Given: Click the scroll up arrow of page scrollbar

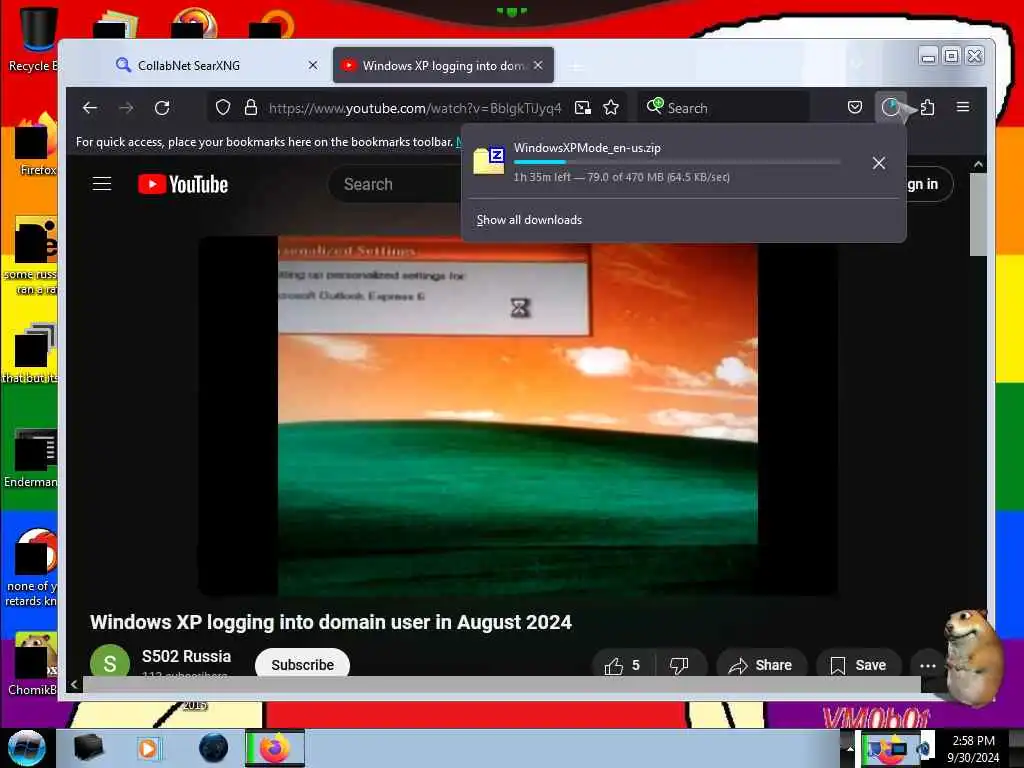Looking at the screenshot, I should 978,165.
